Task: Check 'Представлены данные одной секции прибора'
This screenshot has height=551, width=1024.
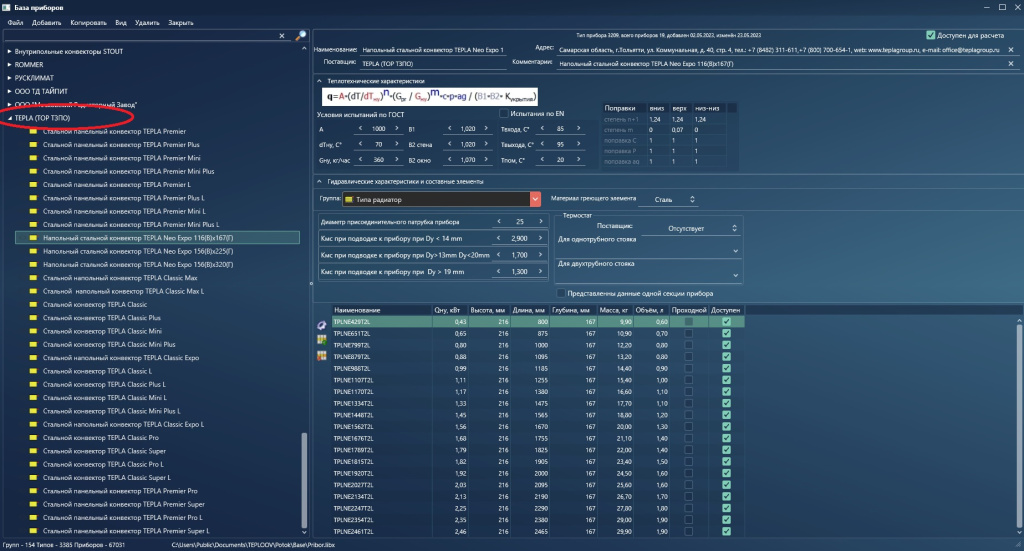Action: pyautogui.click(x=560, y=293)
